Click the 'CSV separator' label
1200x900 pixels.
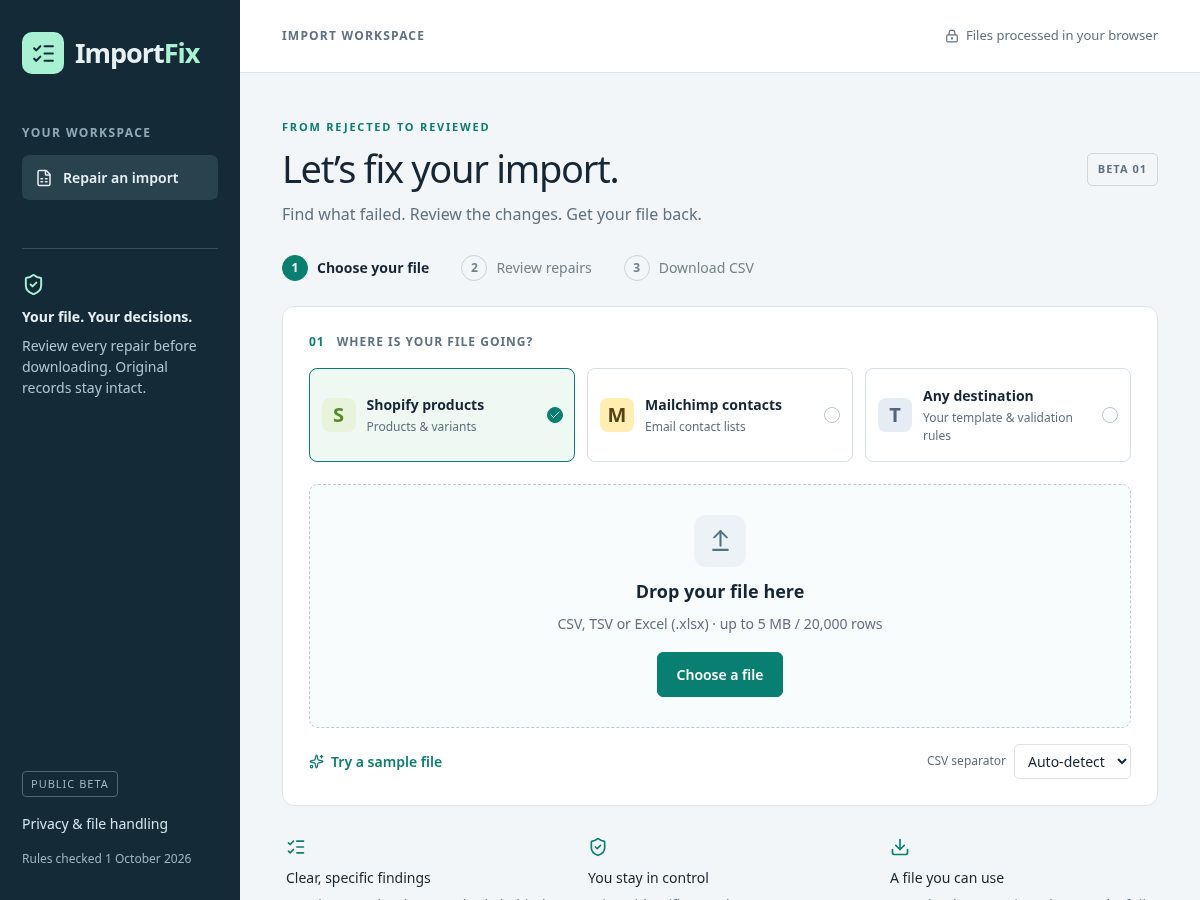pos(966,761)
